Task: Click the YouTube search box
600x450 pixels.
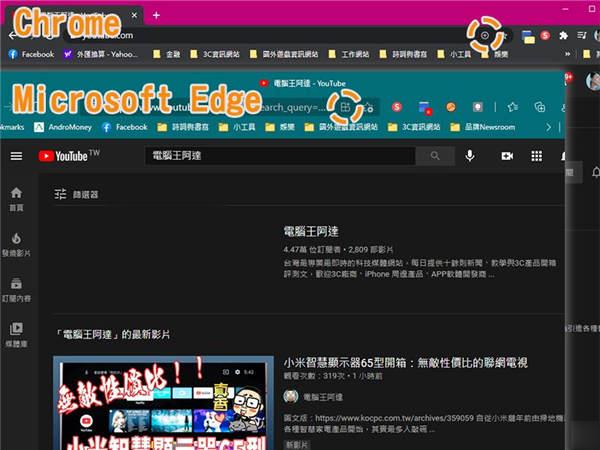Action: click(x=280, y=156)
